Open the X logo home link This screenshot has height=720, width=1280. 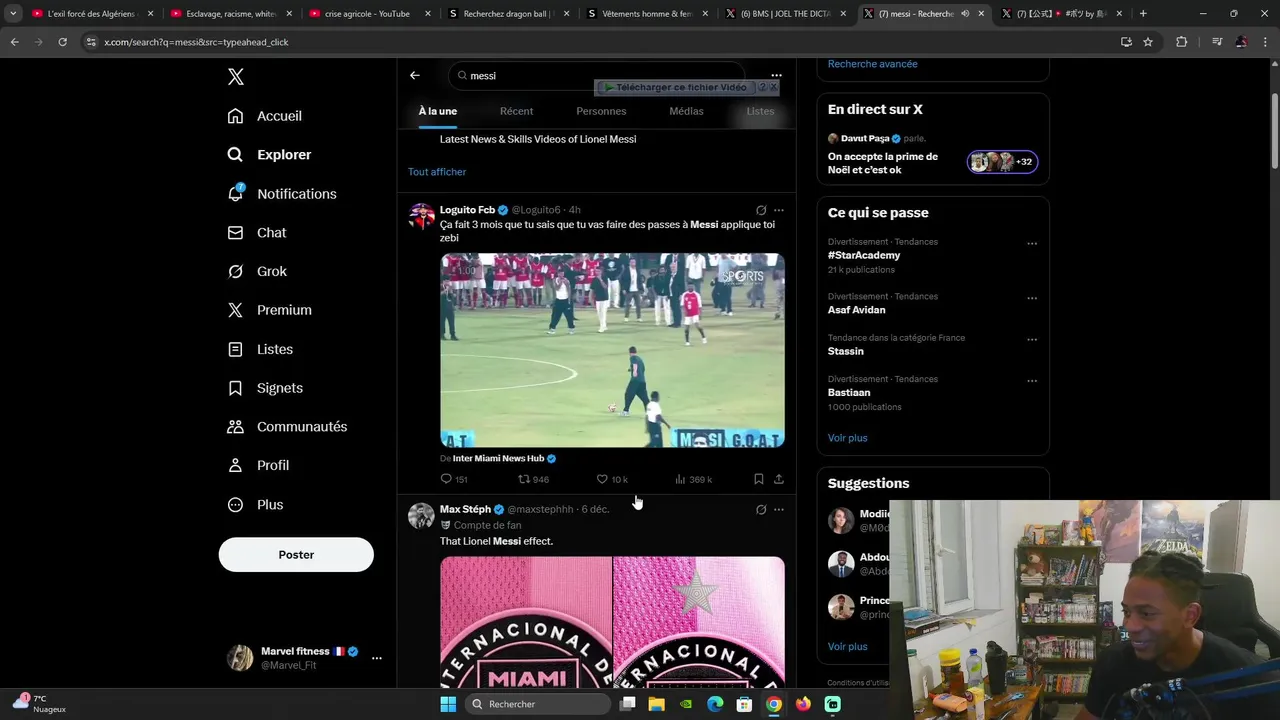[x=235, y=77]
